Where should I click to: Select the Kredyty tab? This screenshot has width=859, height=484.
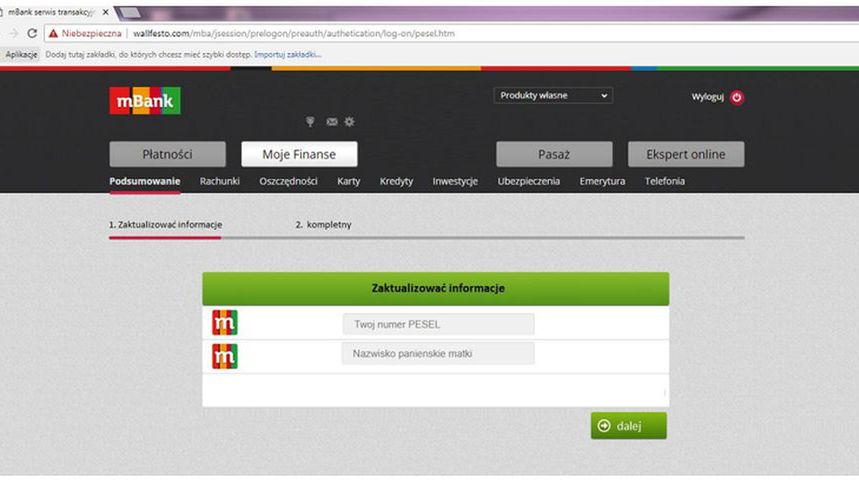coord(396,181)
